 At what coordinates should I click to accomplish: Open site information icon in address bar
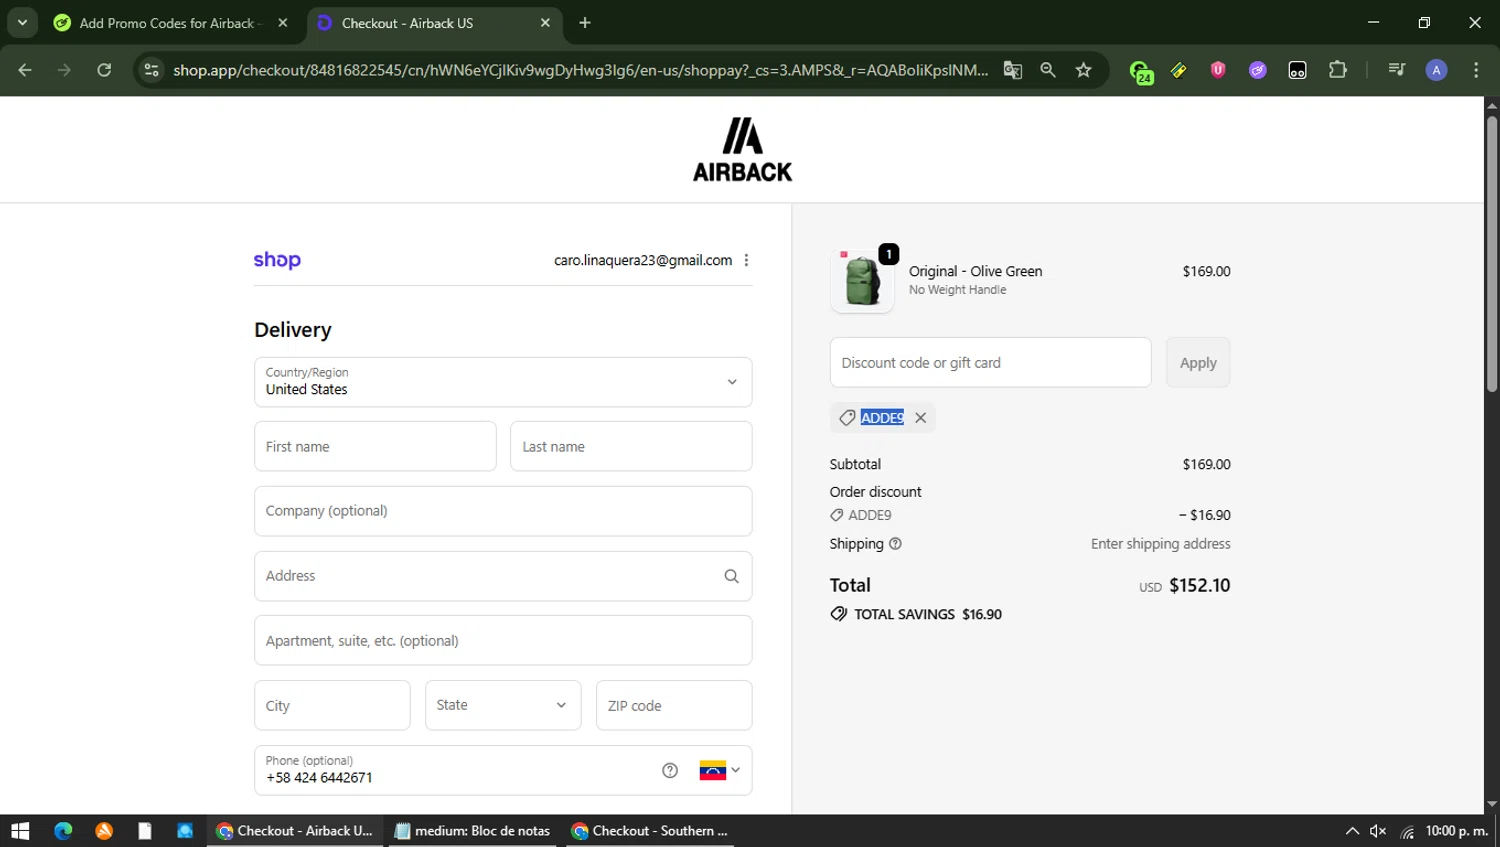click(x=151, y=70)
